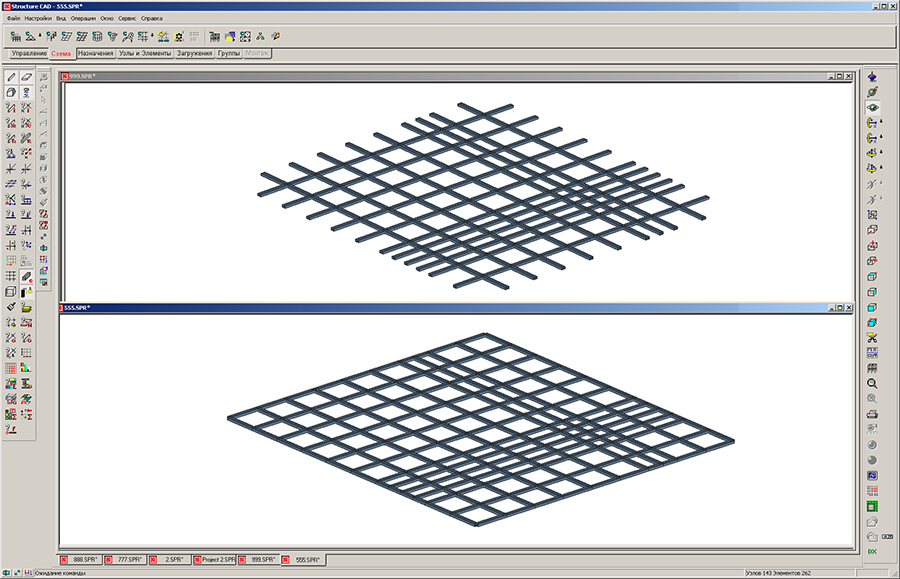Click the first icon in the top toolbar

coord(15,36)
